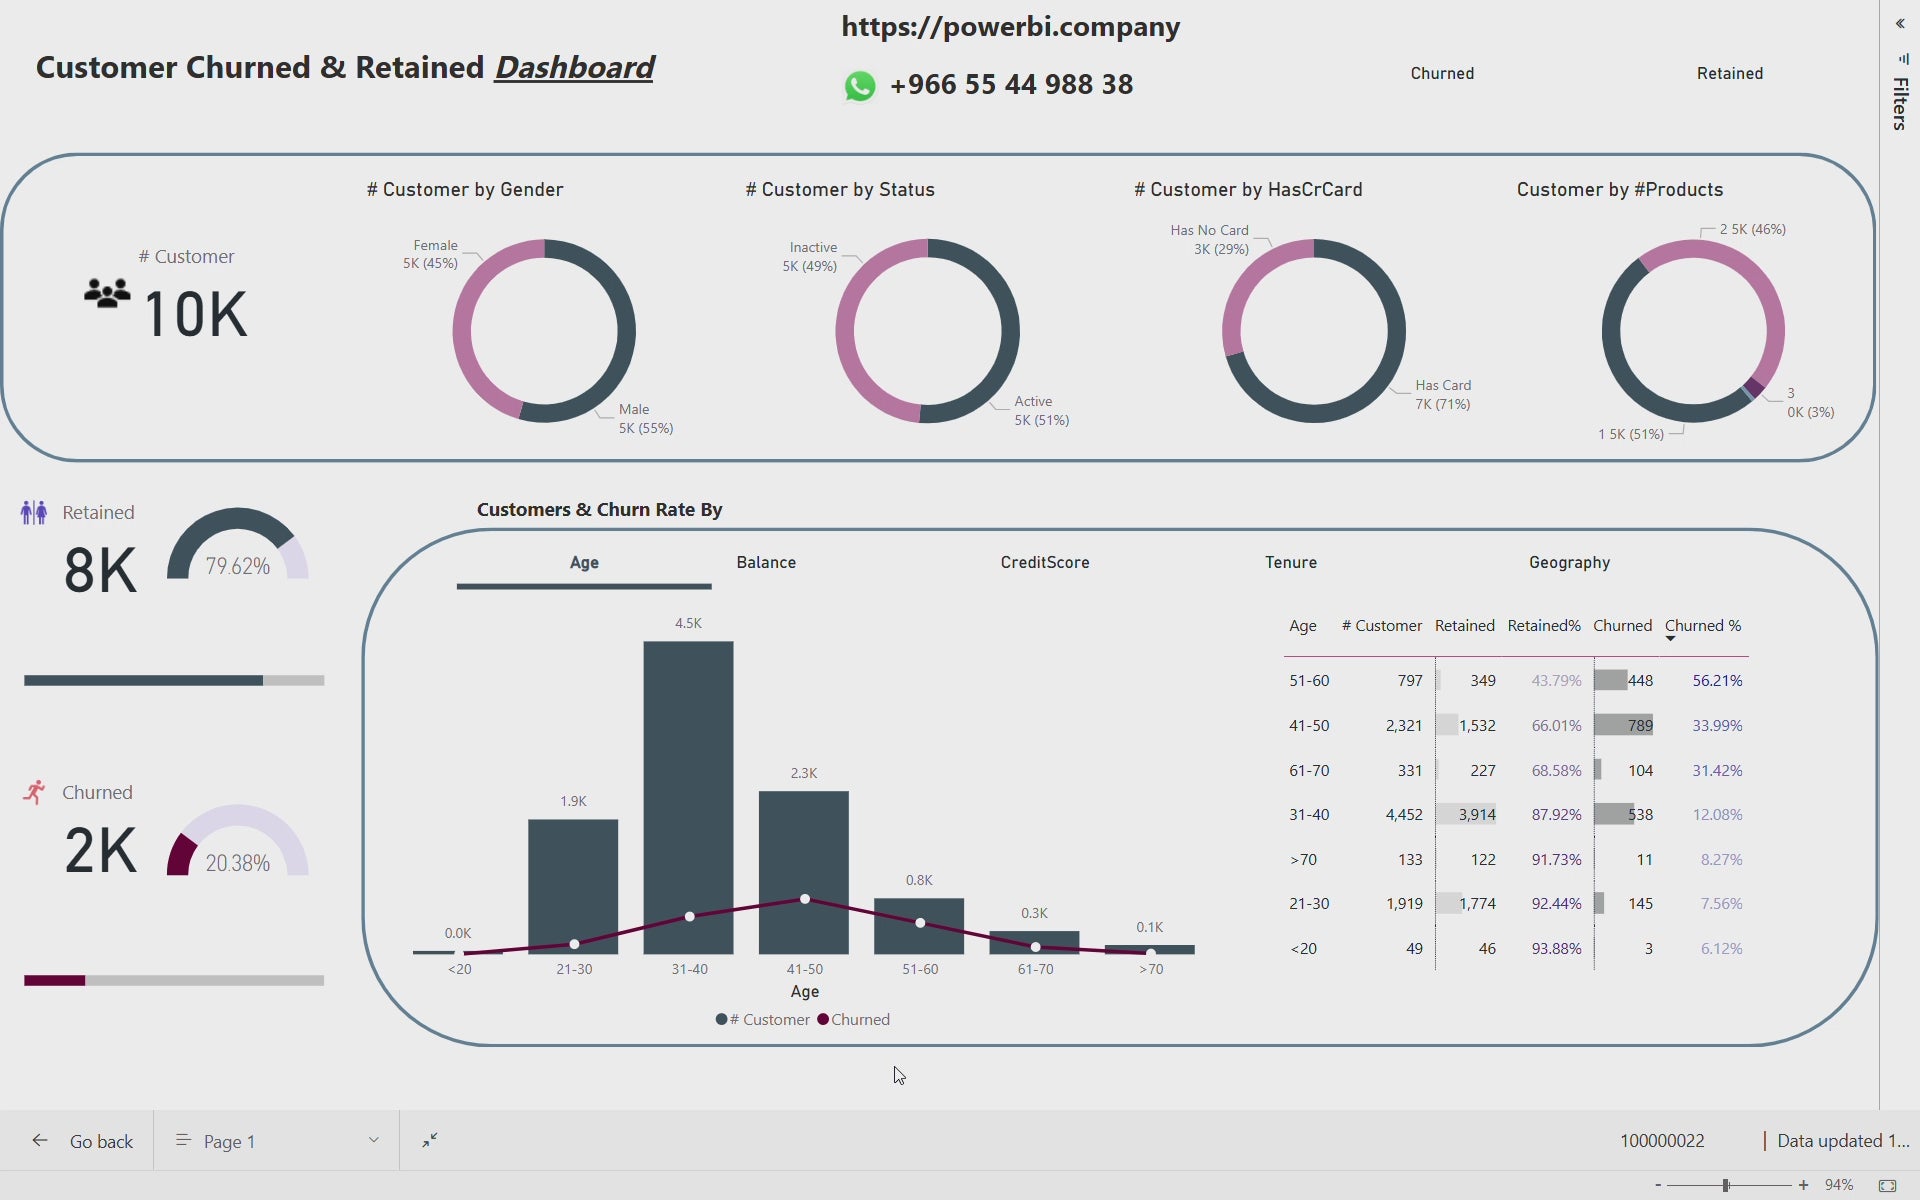The height and width of the screenshot is (1200, 1920).
Task: Click the people icon beside the 10K customer count
Action: [105, 295]
